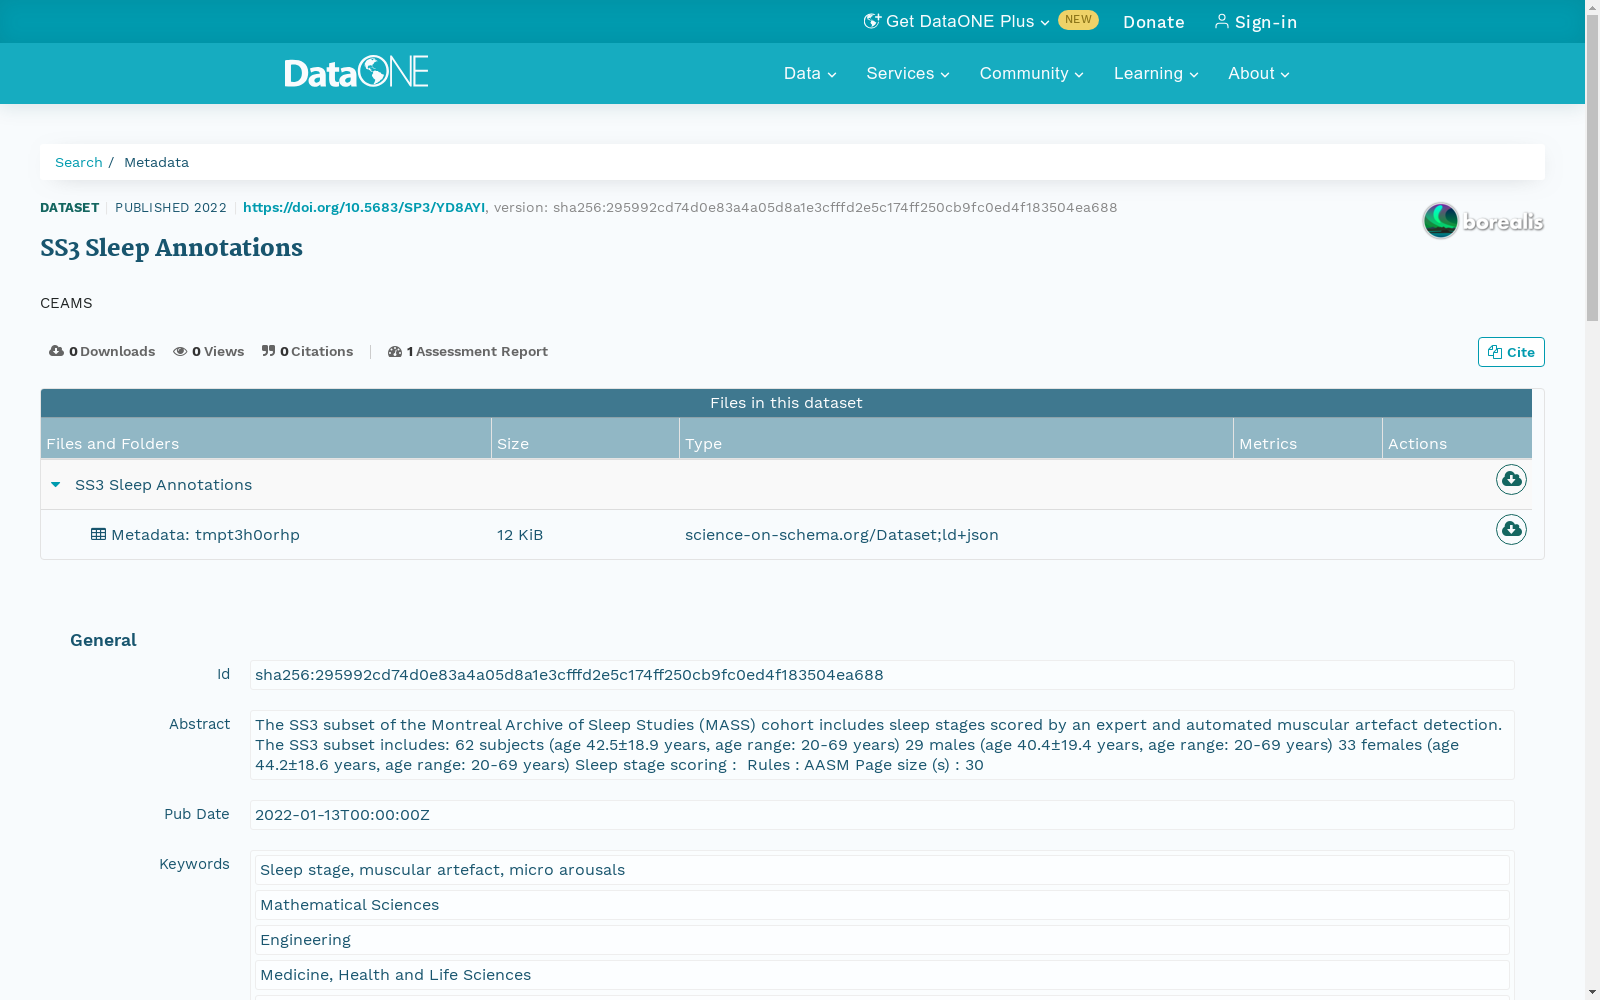
Task: Click the Files in this dataset header bar
Action: pos(786,403)
